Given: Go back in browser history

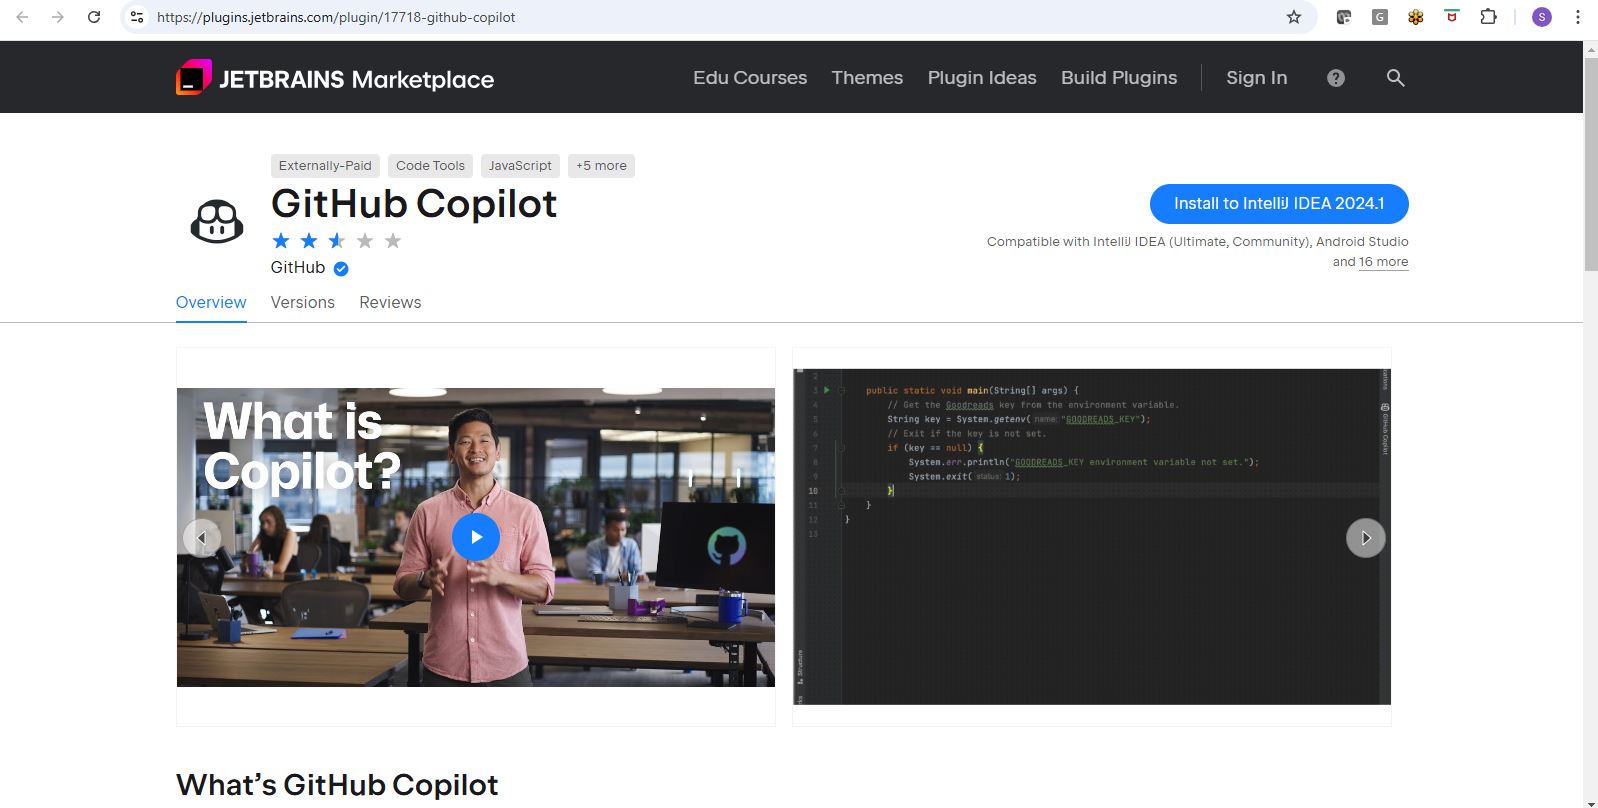Looking at the screenshot, I should 22,17.
